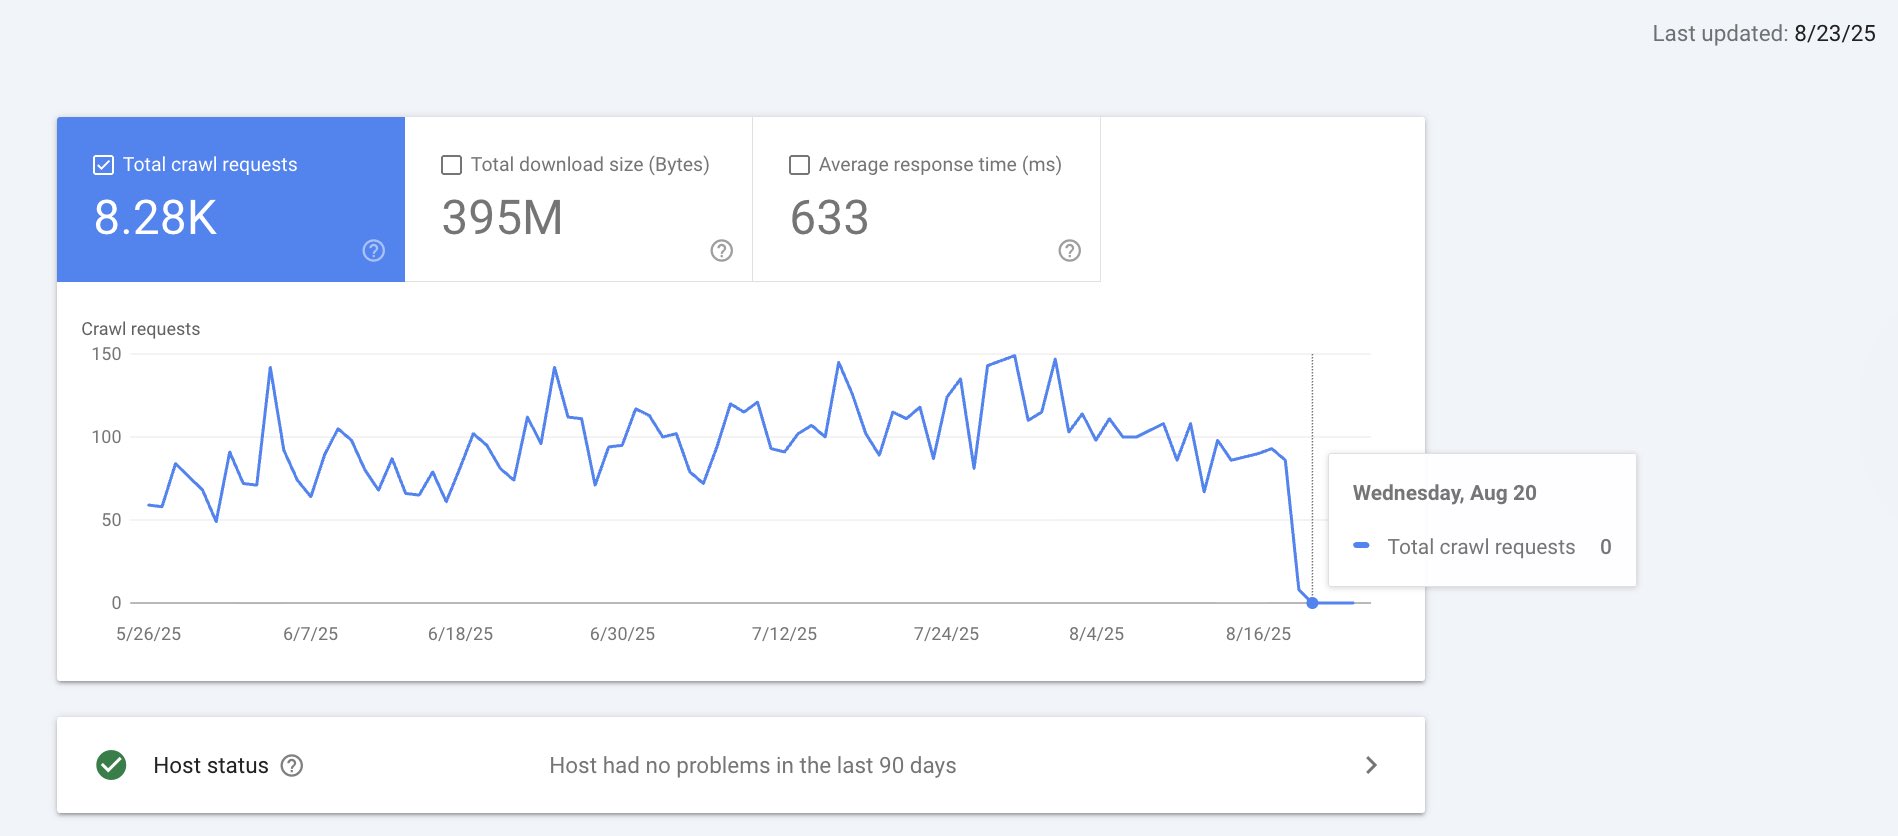
Task: Enable the Total download size (Bytes) checkbox
Action: tap(451, 165)
